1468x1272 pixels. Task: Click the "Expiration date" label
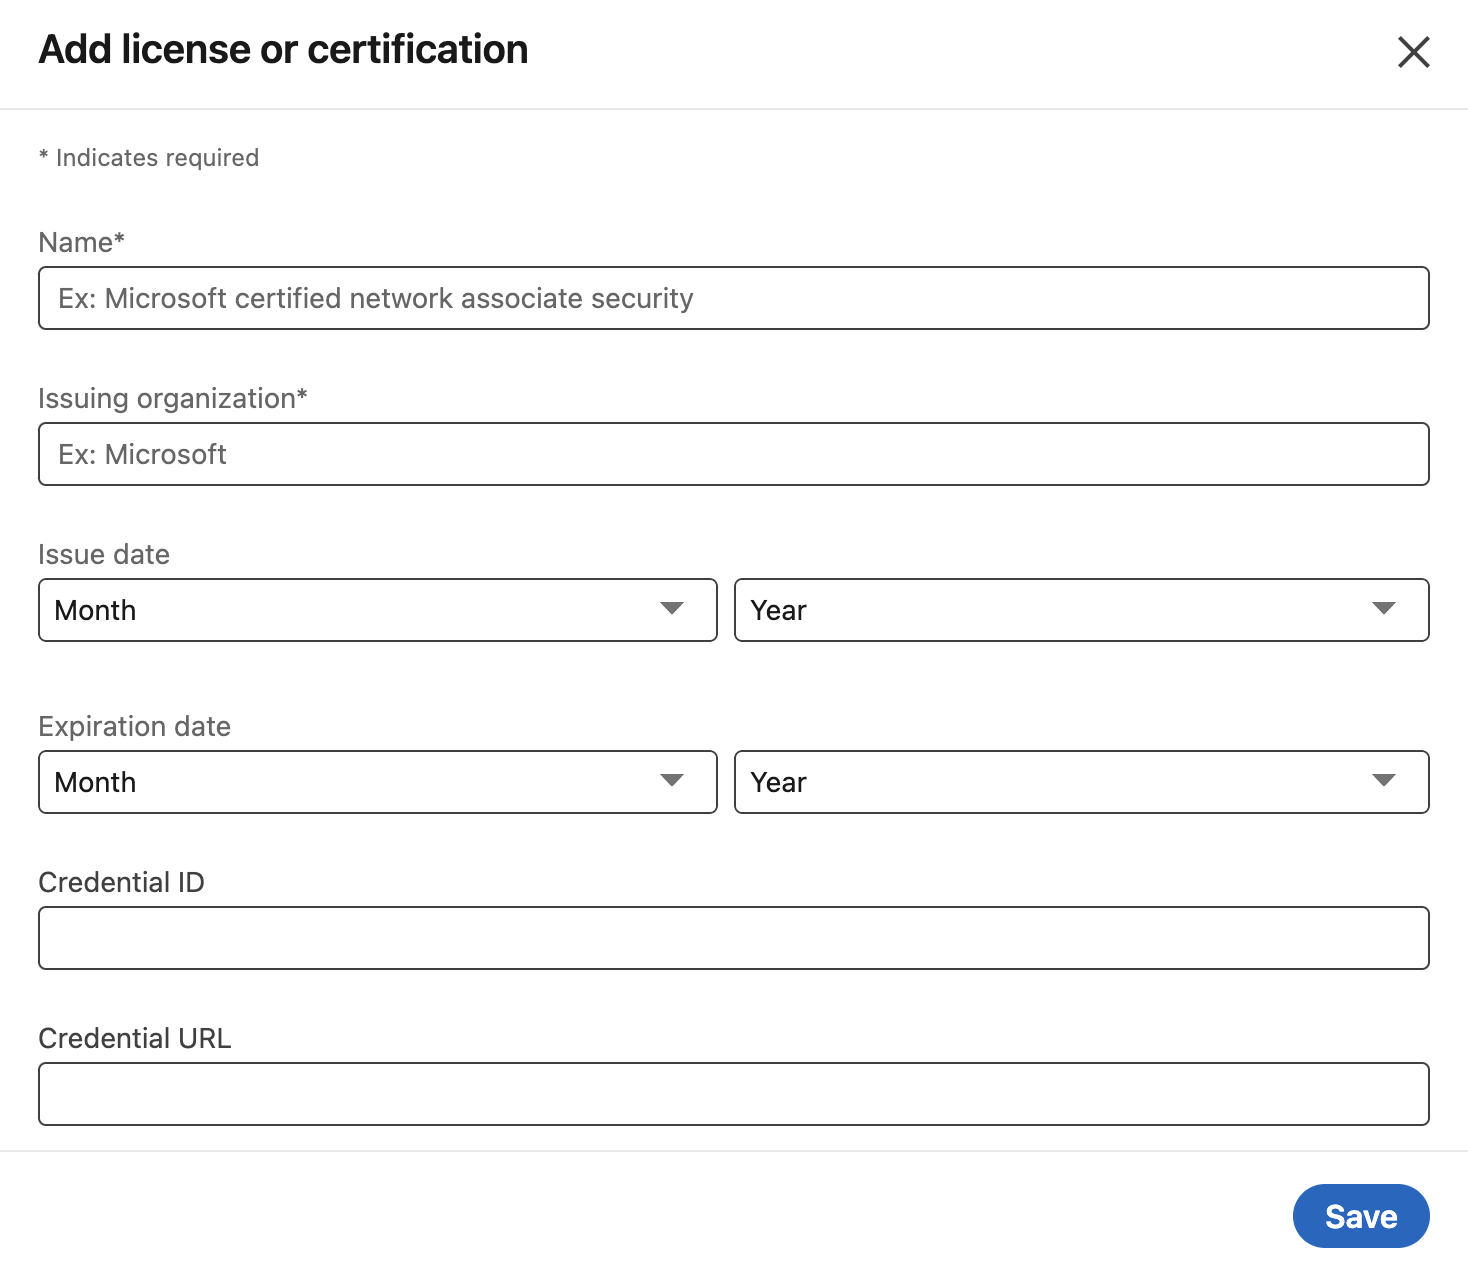tap(134, 726)
